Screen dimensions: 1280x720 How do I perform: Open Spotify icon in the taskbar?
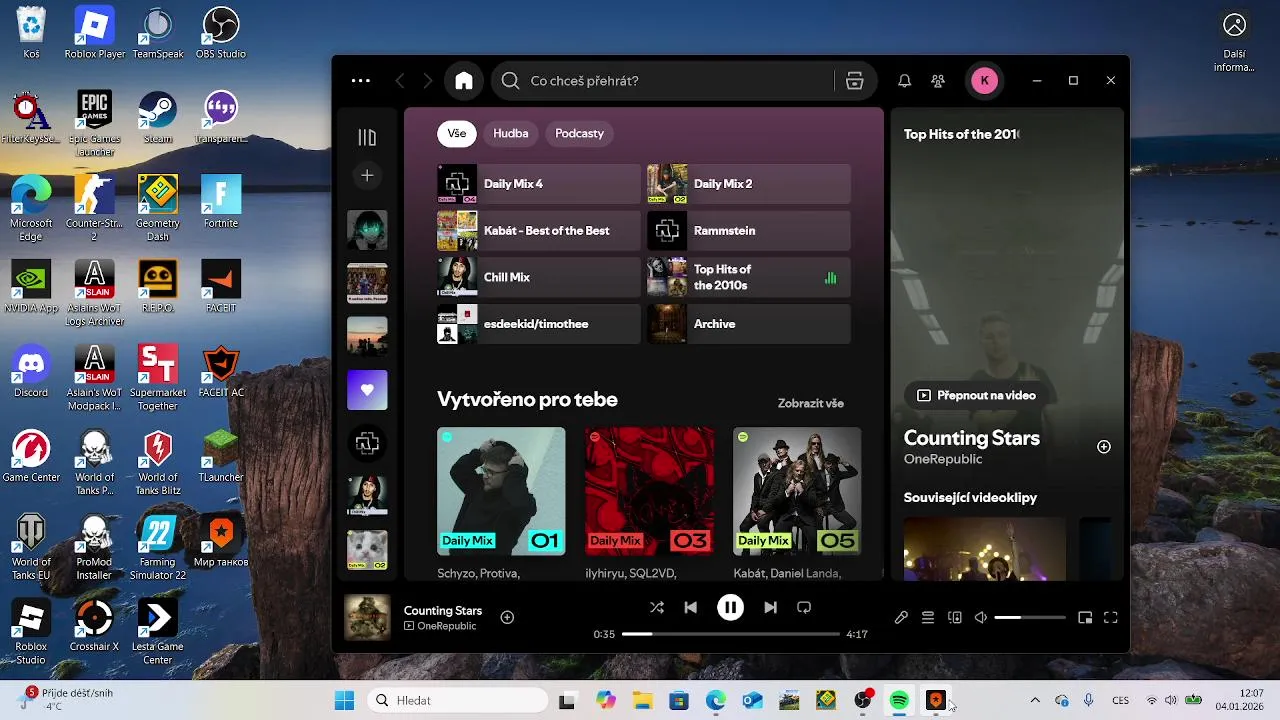(x=899, y=700)
